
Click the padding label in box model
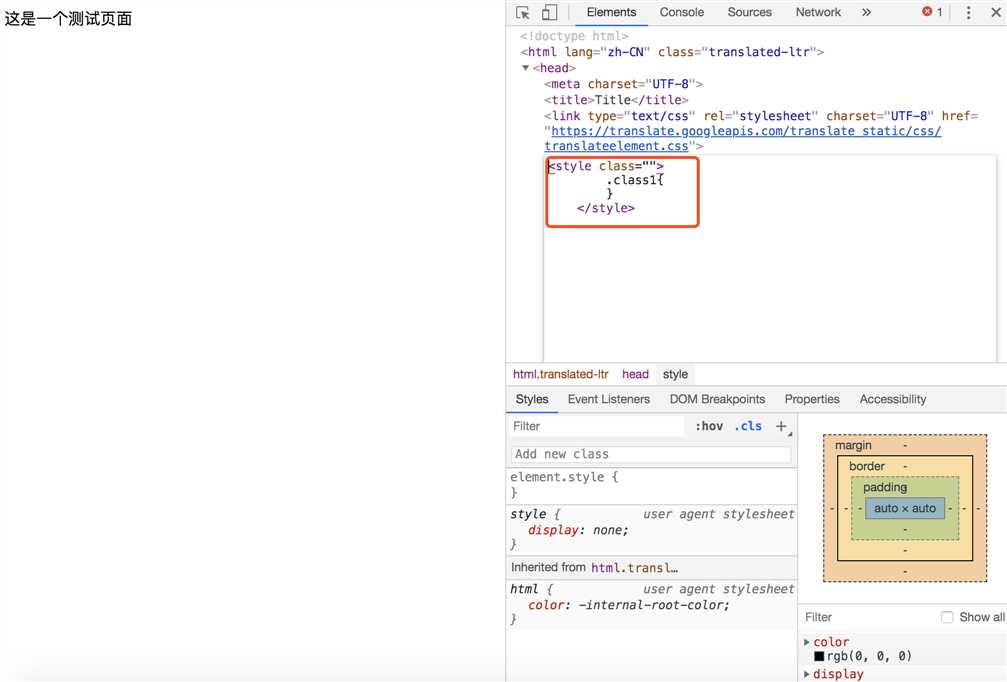(x=884, y=487)
